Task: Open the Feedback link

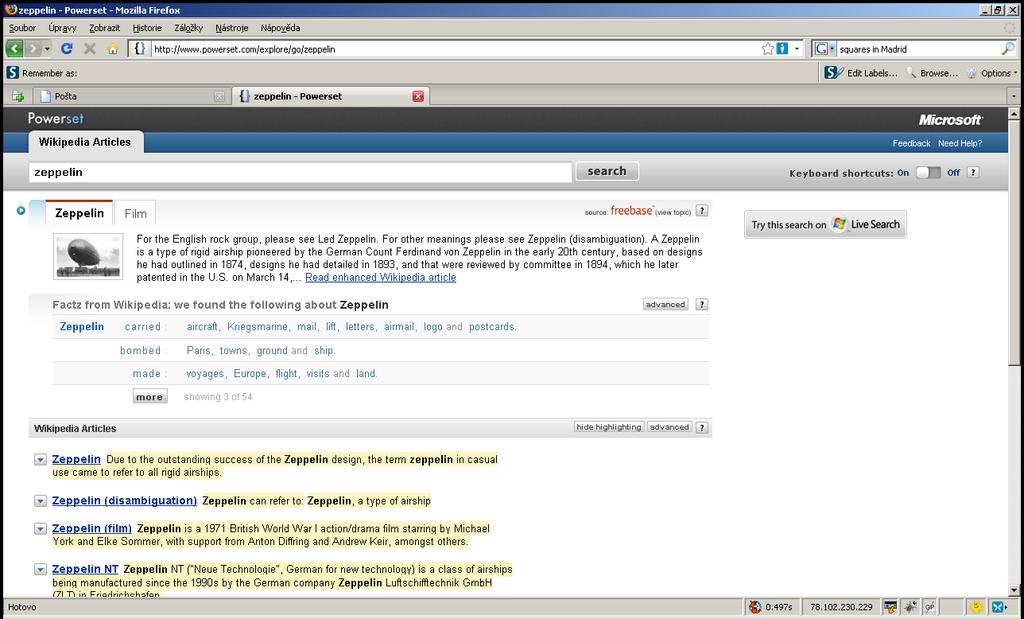Action: pyautogui.click(x=911, y=143)
